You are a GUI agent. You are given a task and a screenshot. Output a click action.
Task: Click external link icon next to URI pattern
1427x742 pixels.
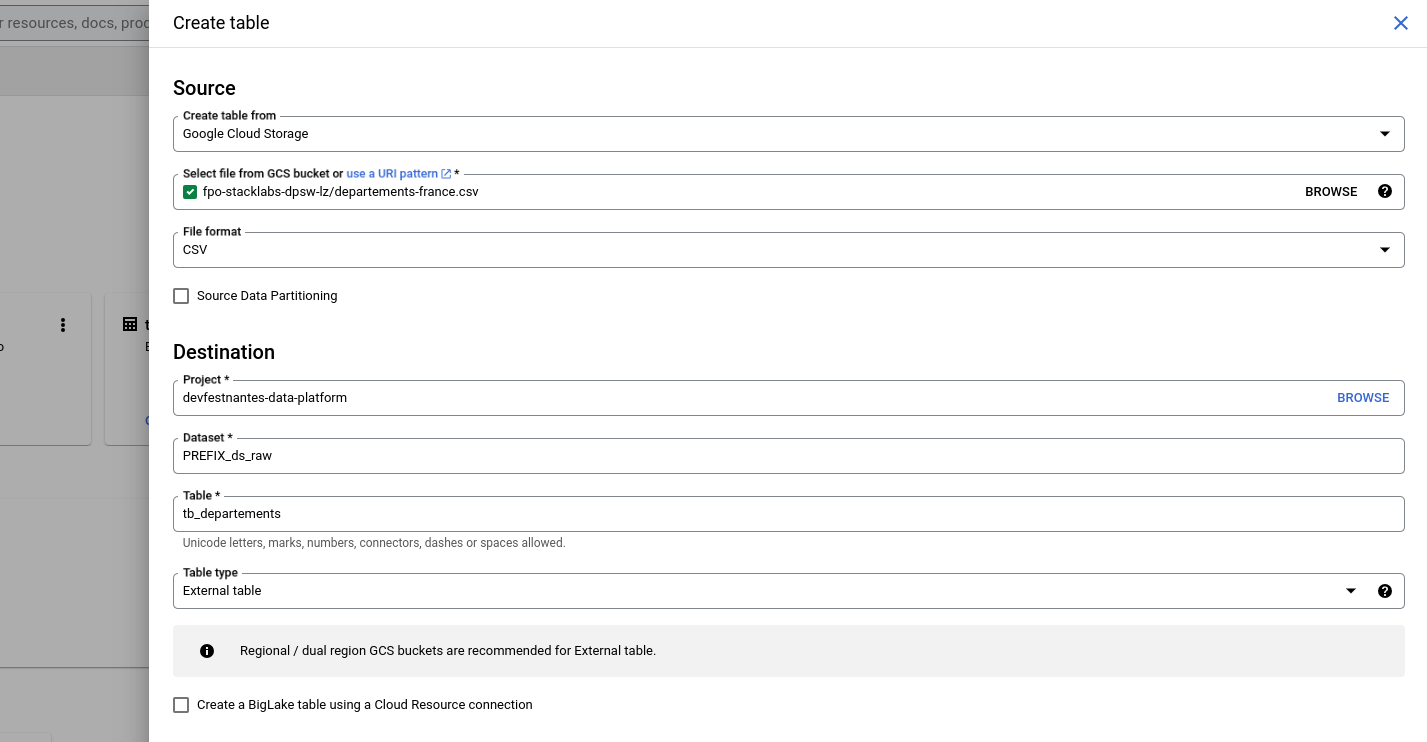(x=446, y=174)
